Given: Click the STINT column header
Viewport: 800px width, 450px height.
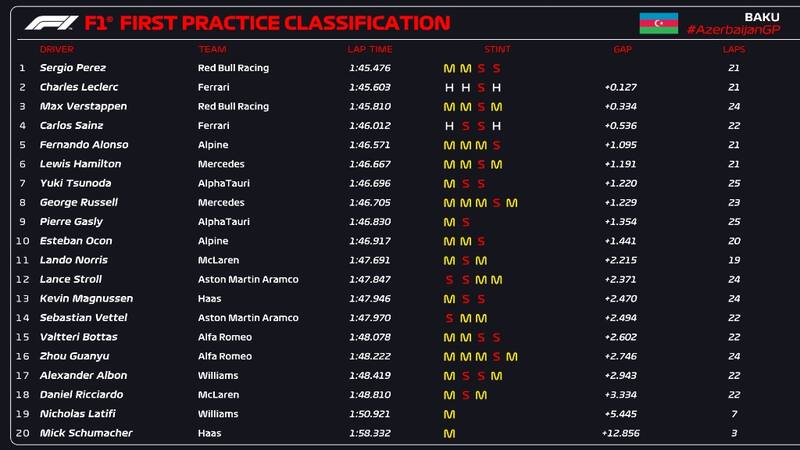Looking at the screenshot, I should tap(497, 49).
